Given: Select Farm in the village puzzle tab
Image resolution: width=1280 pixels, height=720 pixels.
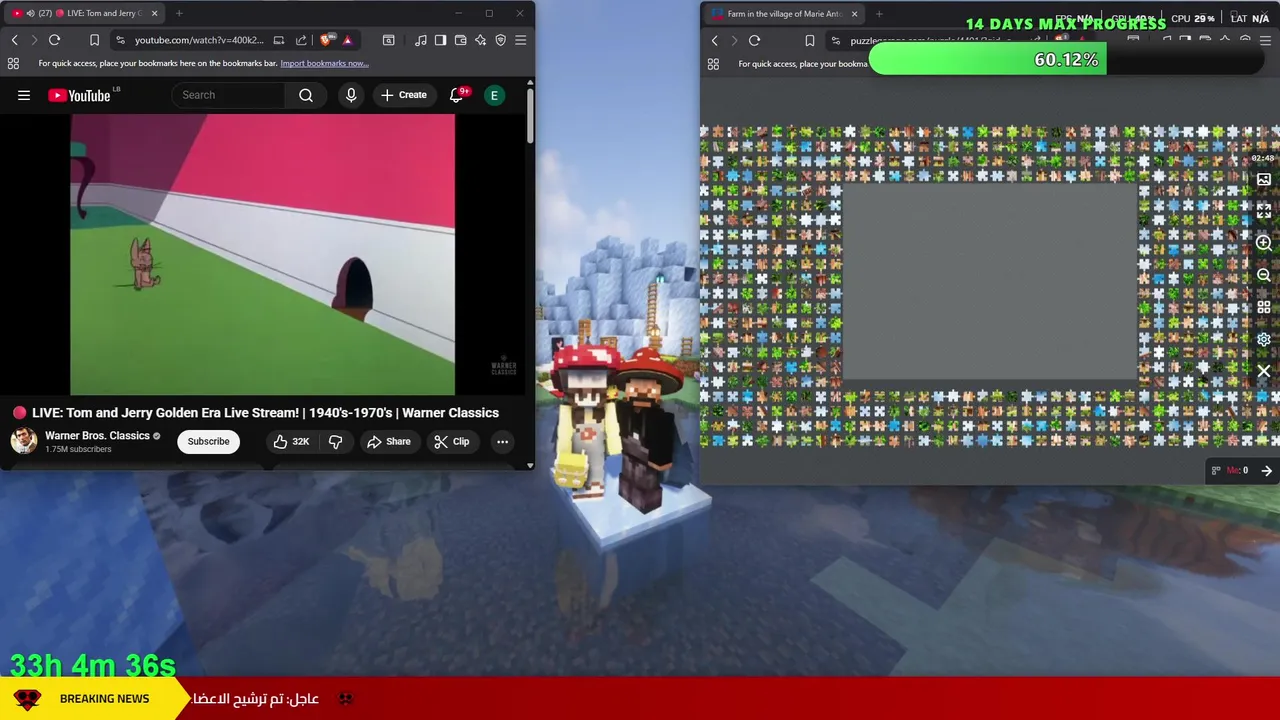Looking at the screenshot, I should (x=783, y=14).
